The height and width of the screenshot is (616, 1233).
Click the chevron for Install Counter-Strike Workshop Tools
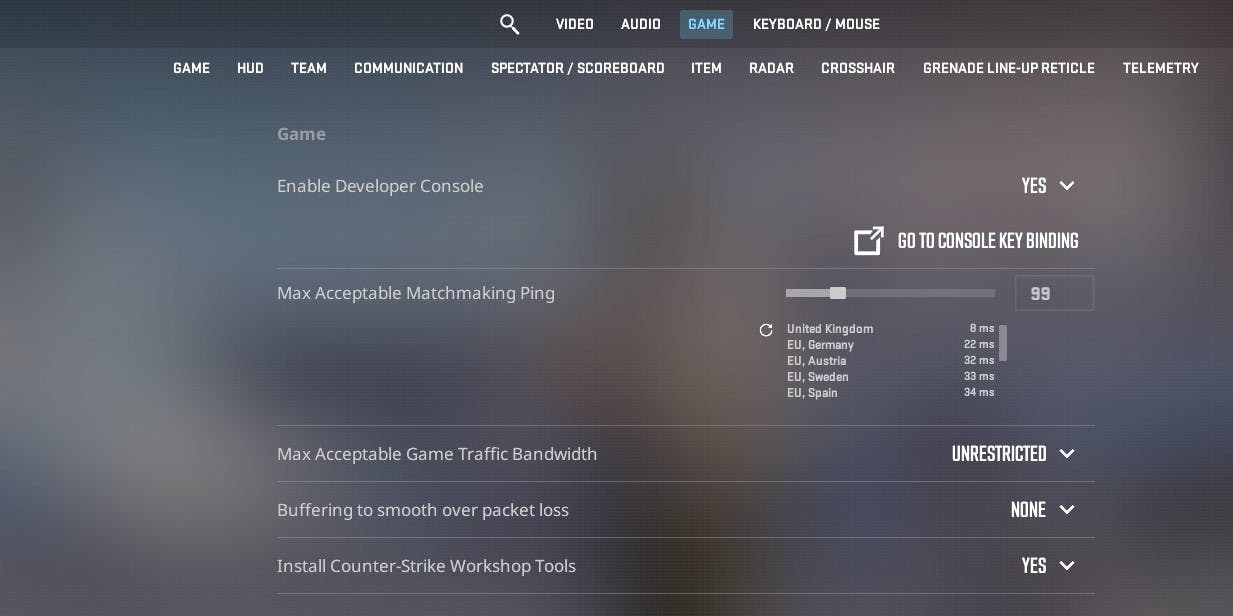point(1066,566)
